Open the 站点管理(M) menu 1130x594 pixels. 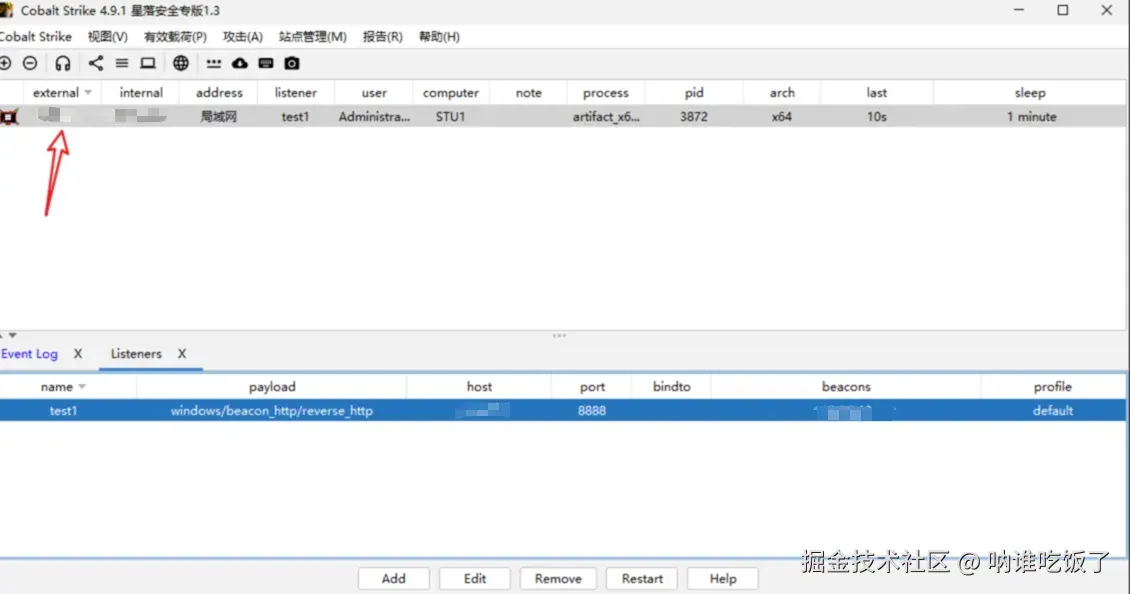click(313, 37)
